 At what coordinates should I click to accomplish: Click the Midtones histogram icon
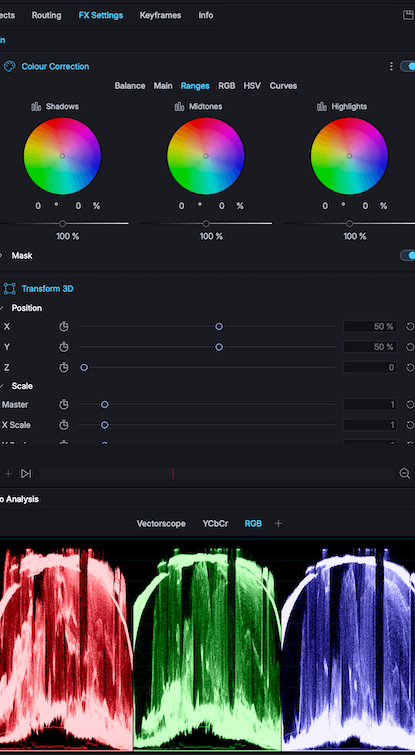pos(180,106)
